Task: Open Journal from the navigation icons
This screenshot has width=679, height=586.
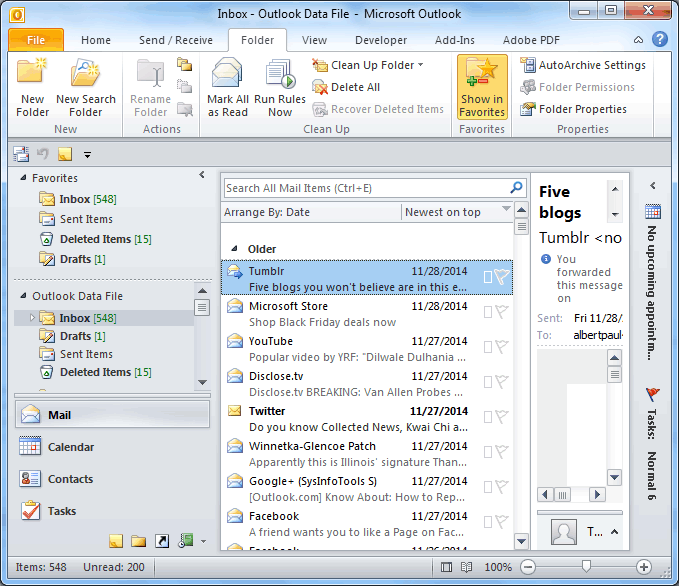Action: point(186,541)
